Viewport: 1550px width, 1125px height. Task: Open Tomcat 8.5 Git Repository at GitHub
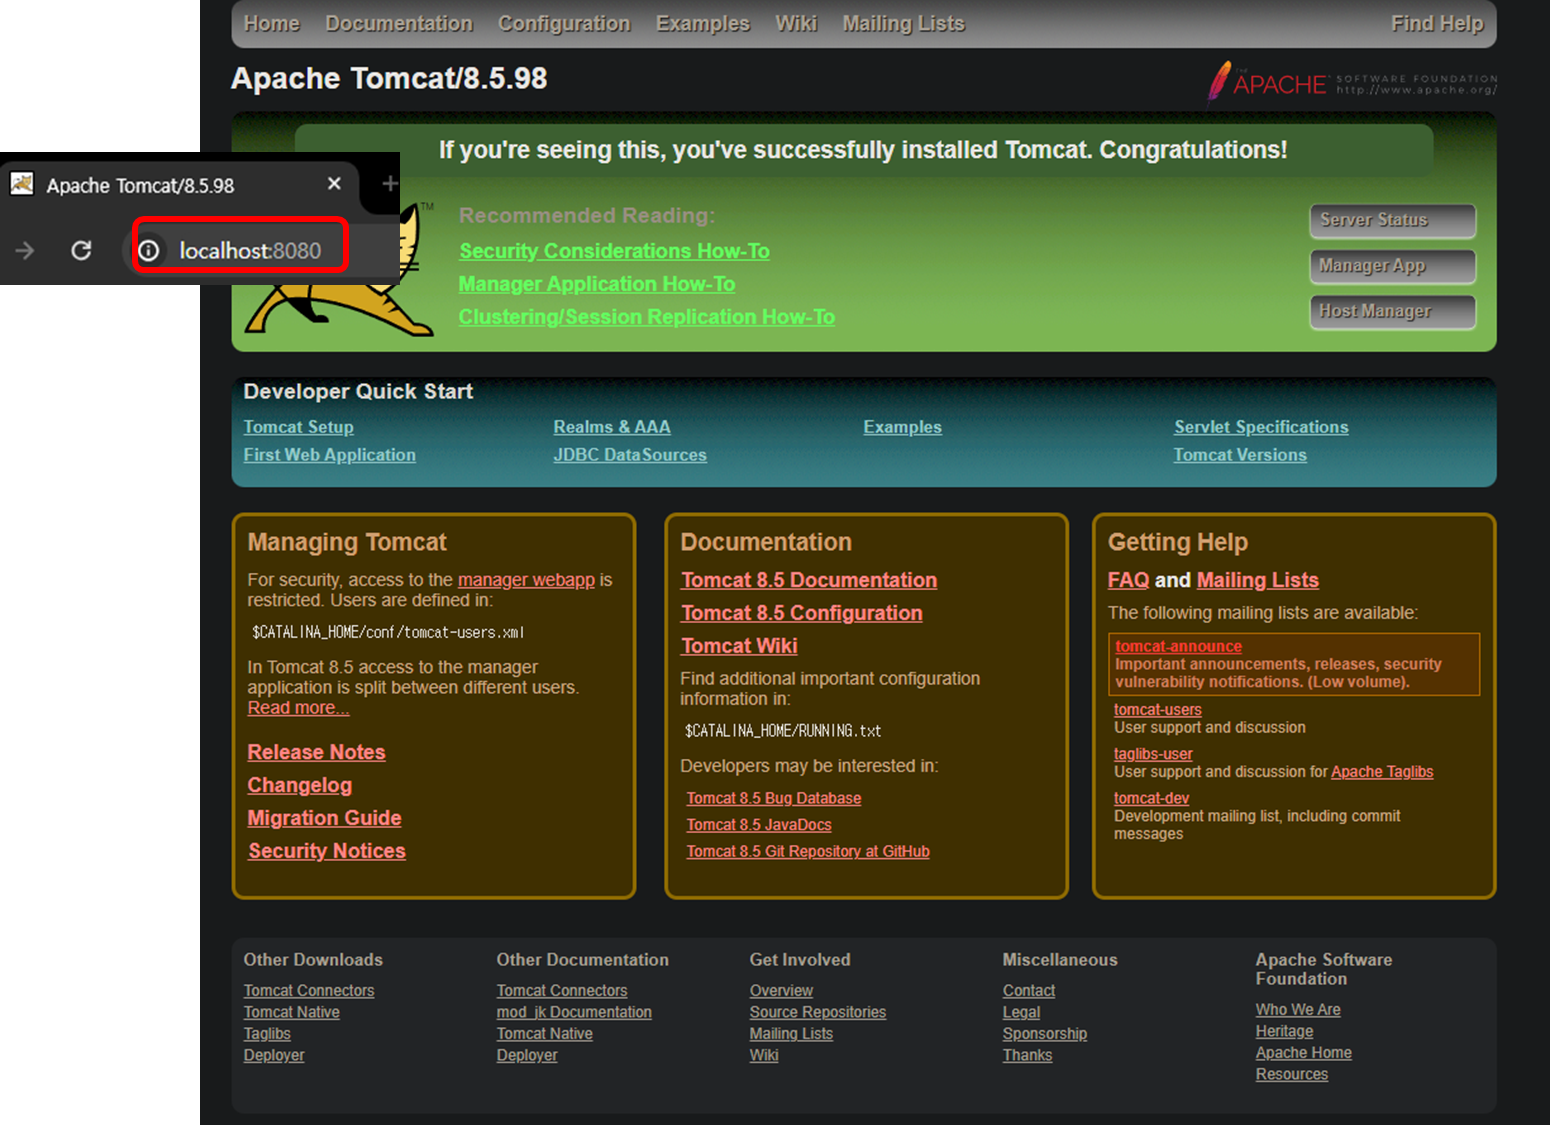coord(808,852)
